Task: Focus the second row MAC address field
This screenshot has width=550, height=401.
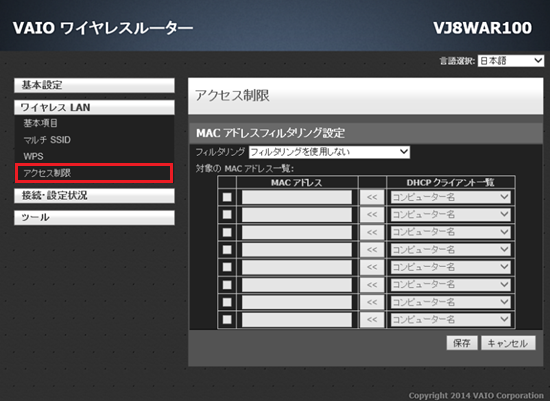Action: pyautogui.click(x=297, y=215)
